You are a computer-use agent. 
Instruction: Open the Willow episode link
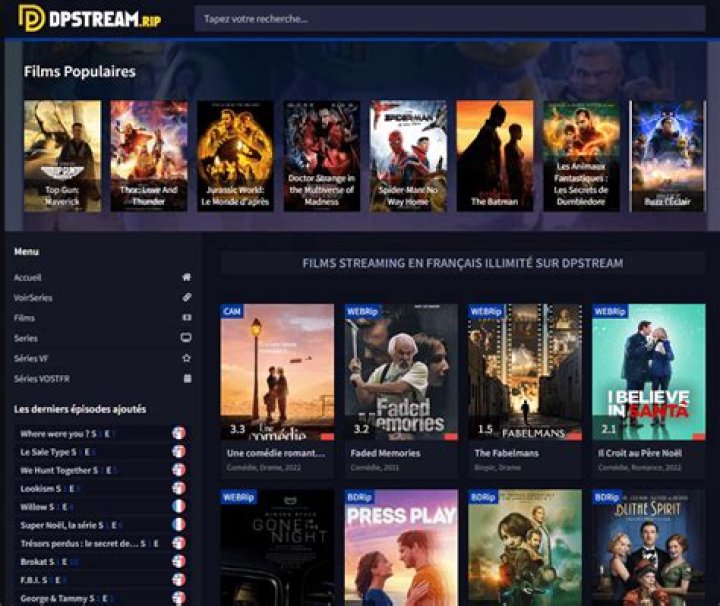[45, 507]
